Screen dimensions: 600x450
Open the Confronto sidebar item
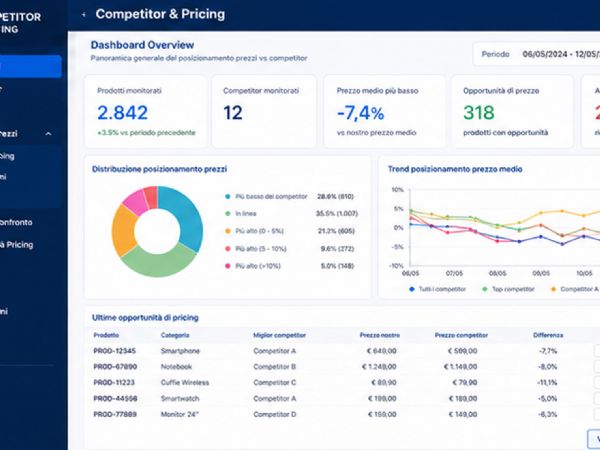(16, 222)
